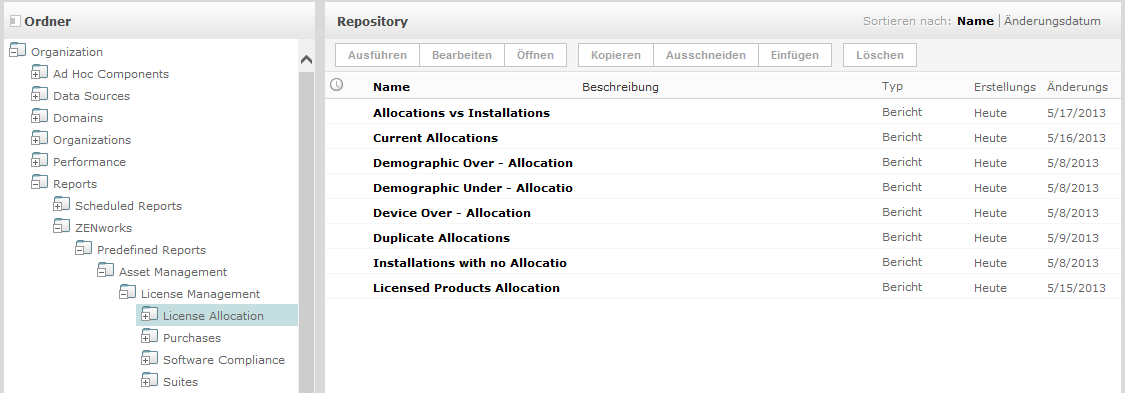Sort repository by Änderungsdatum
This screenshot has width=1125, height=393.
click(x=1052, y=21)
